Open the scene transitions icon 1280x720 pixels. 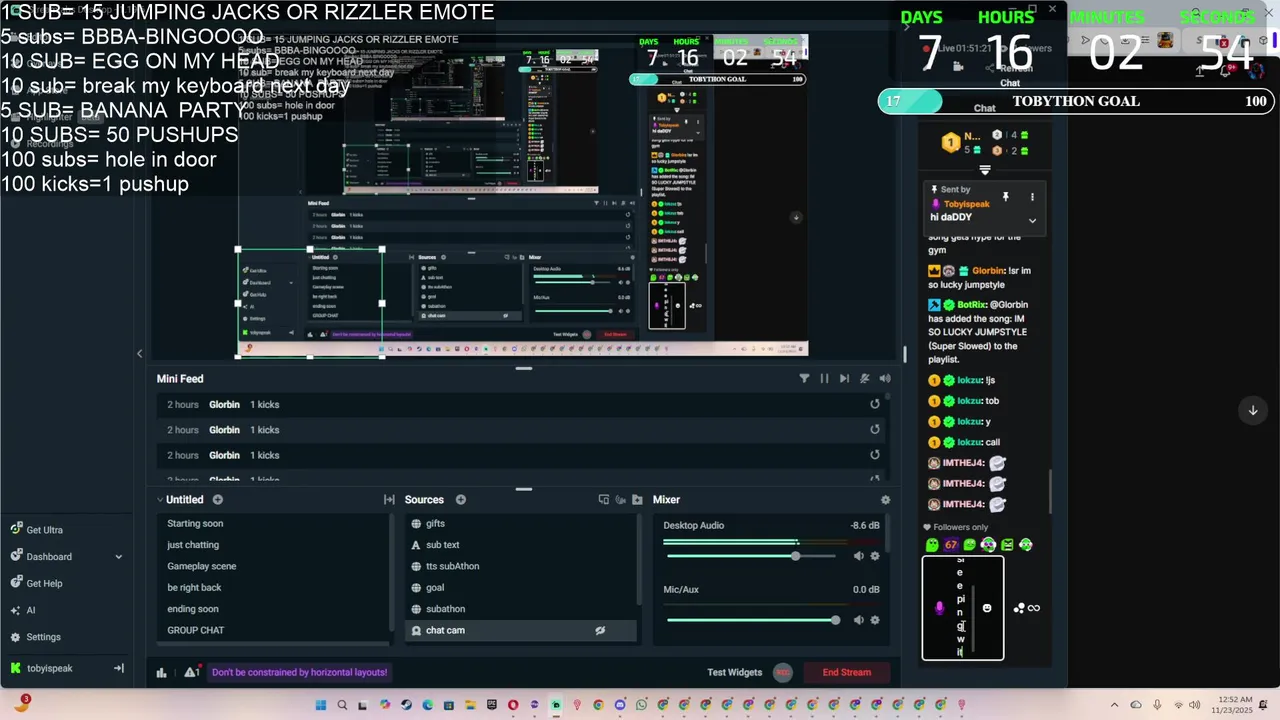(x=389, y=500)
